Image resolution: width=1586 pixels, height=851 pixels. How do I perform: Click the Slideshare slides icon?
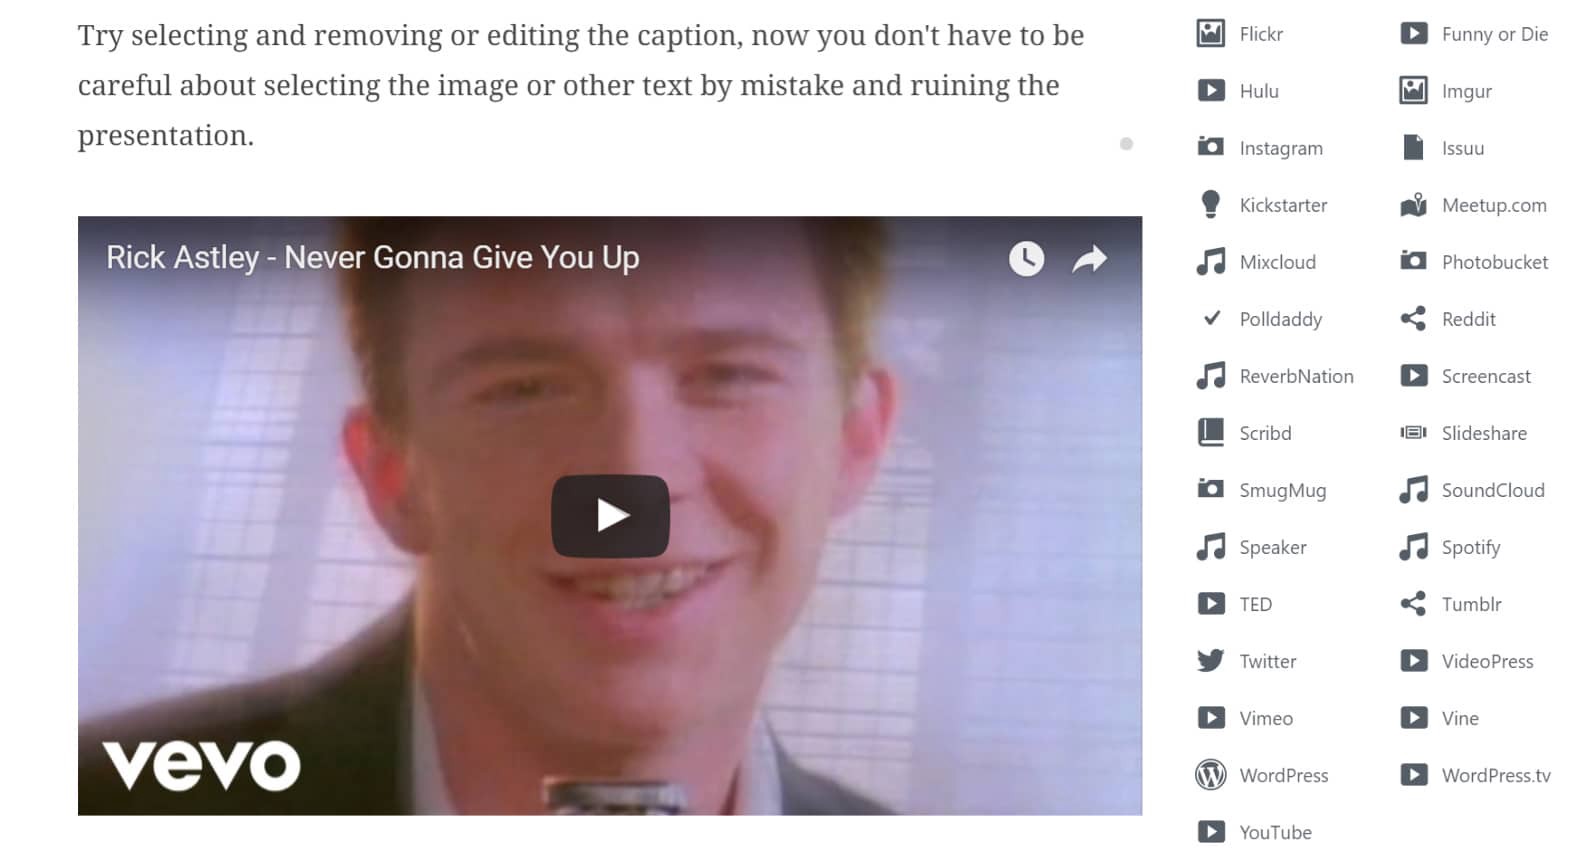point(1413,432)
